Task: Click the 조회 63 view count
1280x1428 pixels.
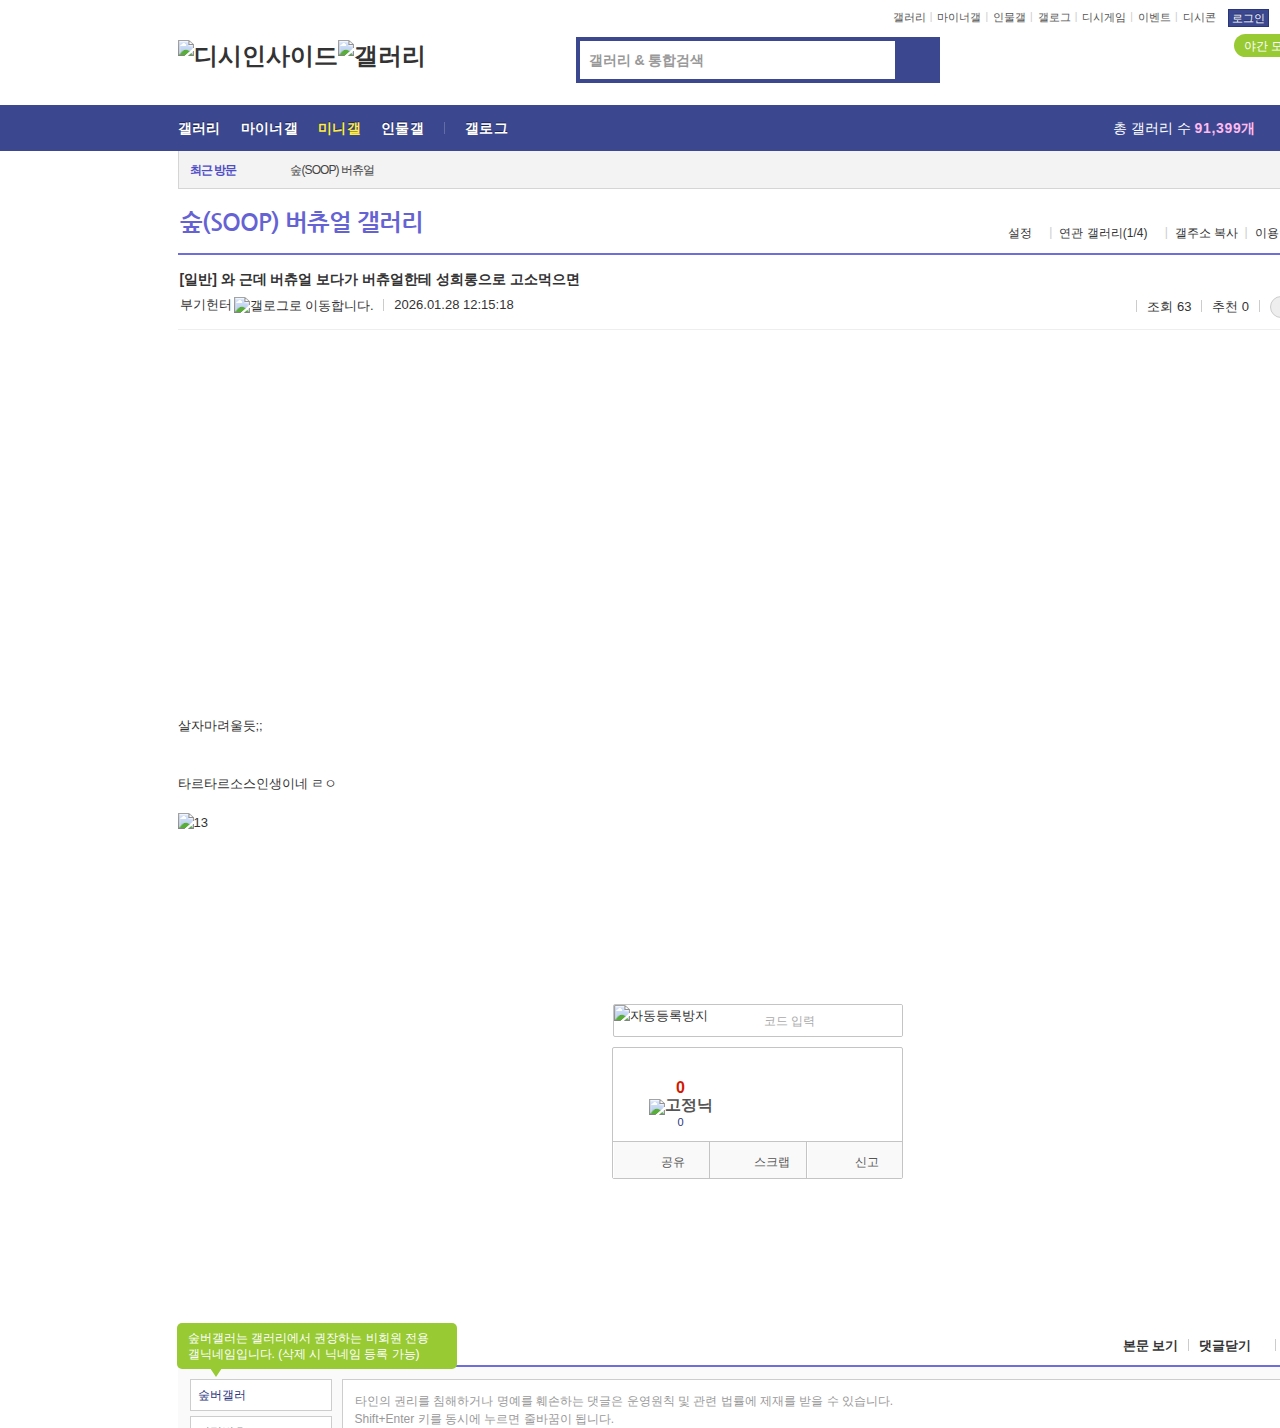Action: (1169, 307)
